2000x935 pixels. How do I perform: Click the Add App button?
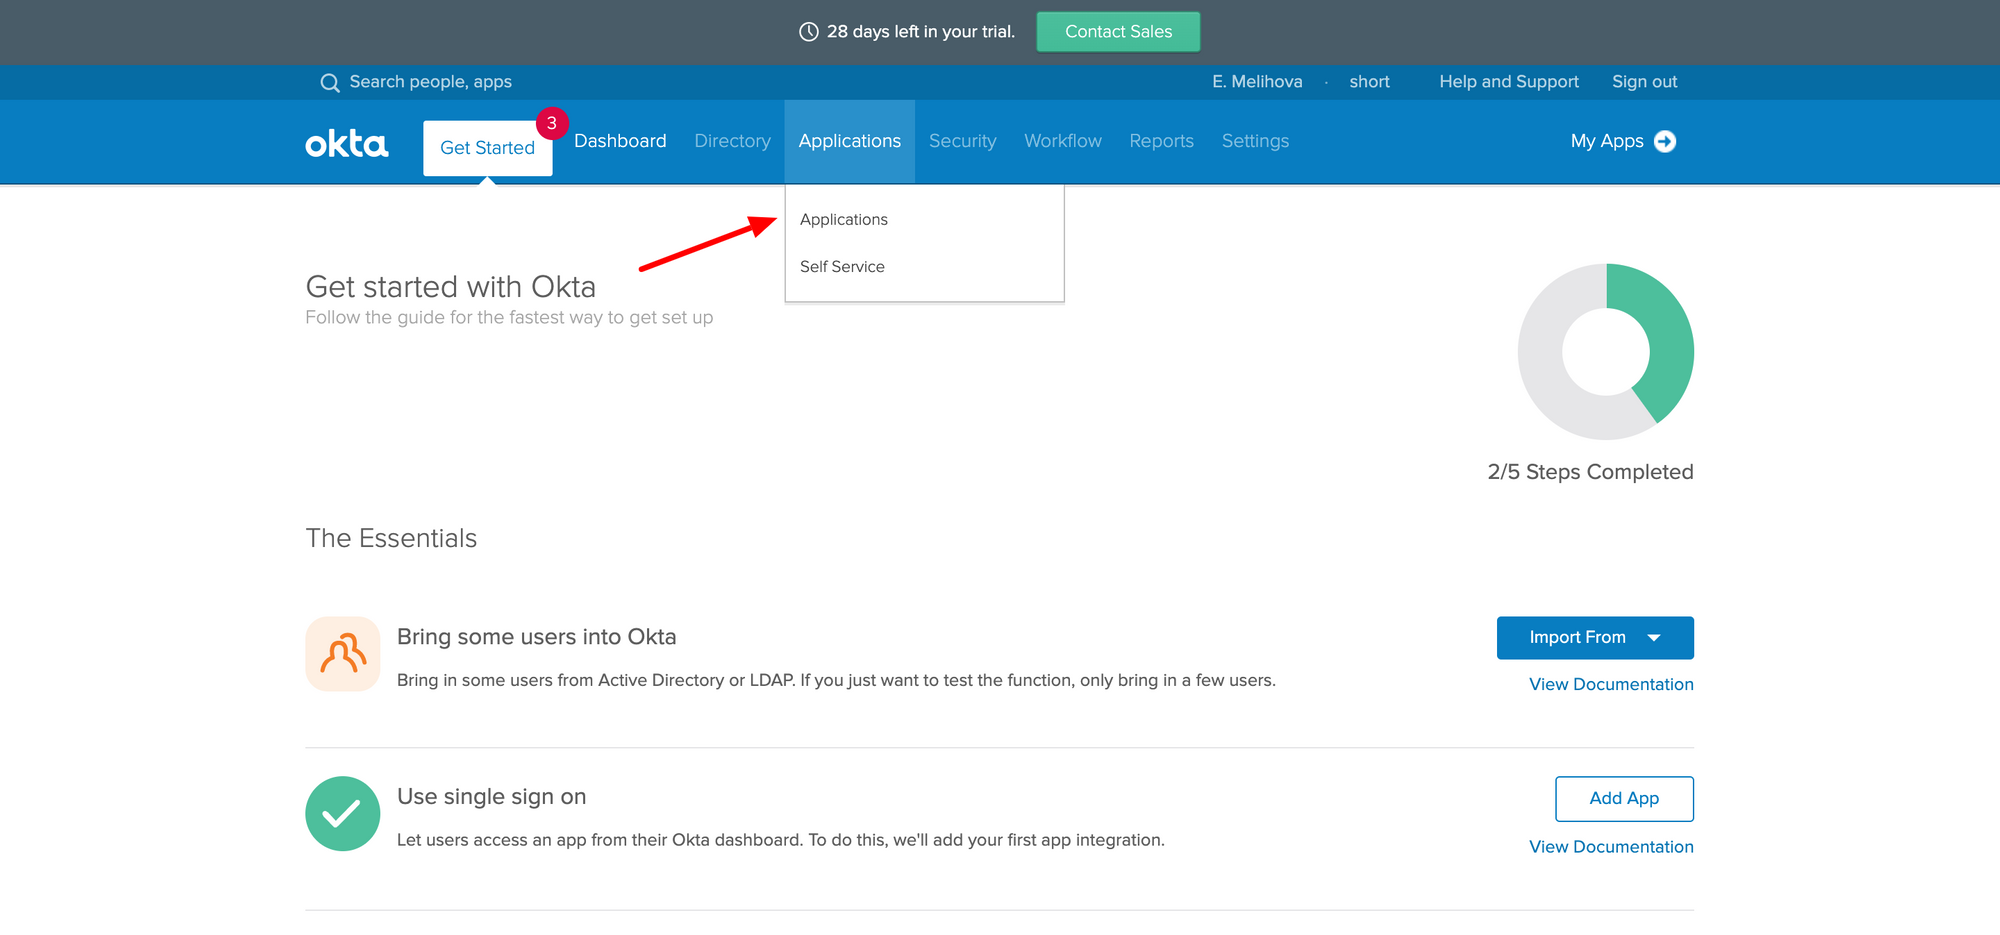(1624, 799)
